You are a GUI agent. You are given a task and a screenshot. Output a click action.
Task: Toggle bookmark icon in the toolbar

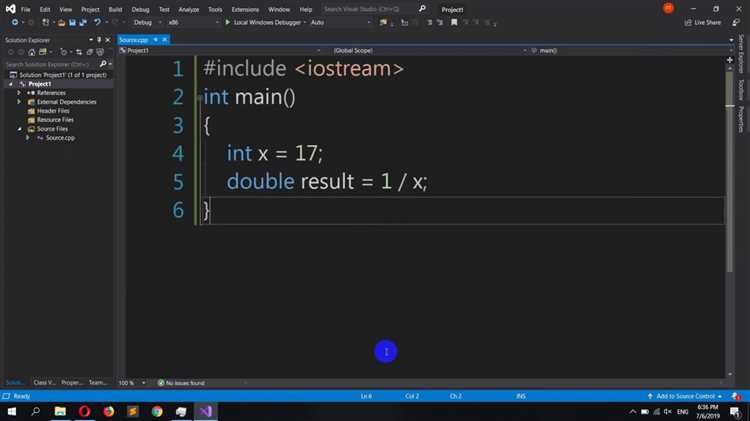point(454,22)
